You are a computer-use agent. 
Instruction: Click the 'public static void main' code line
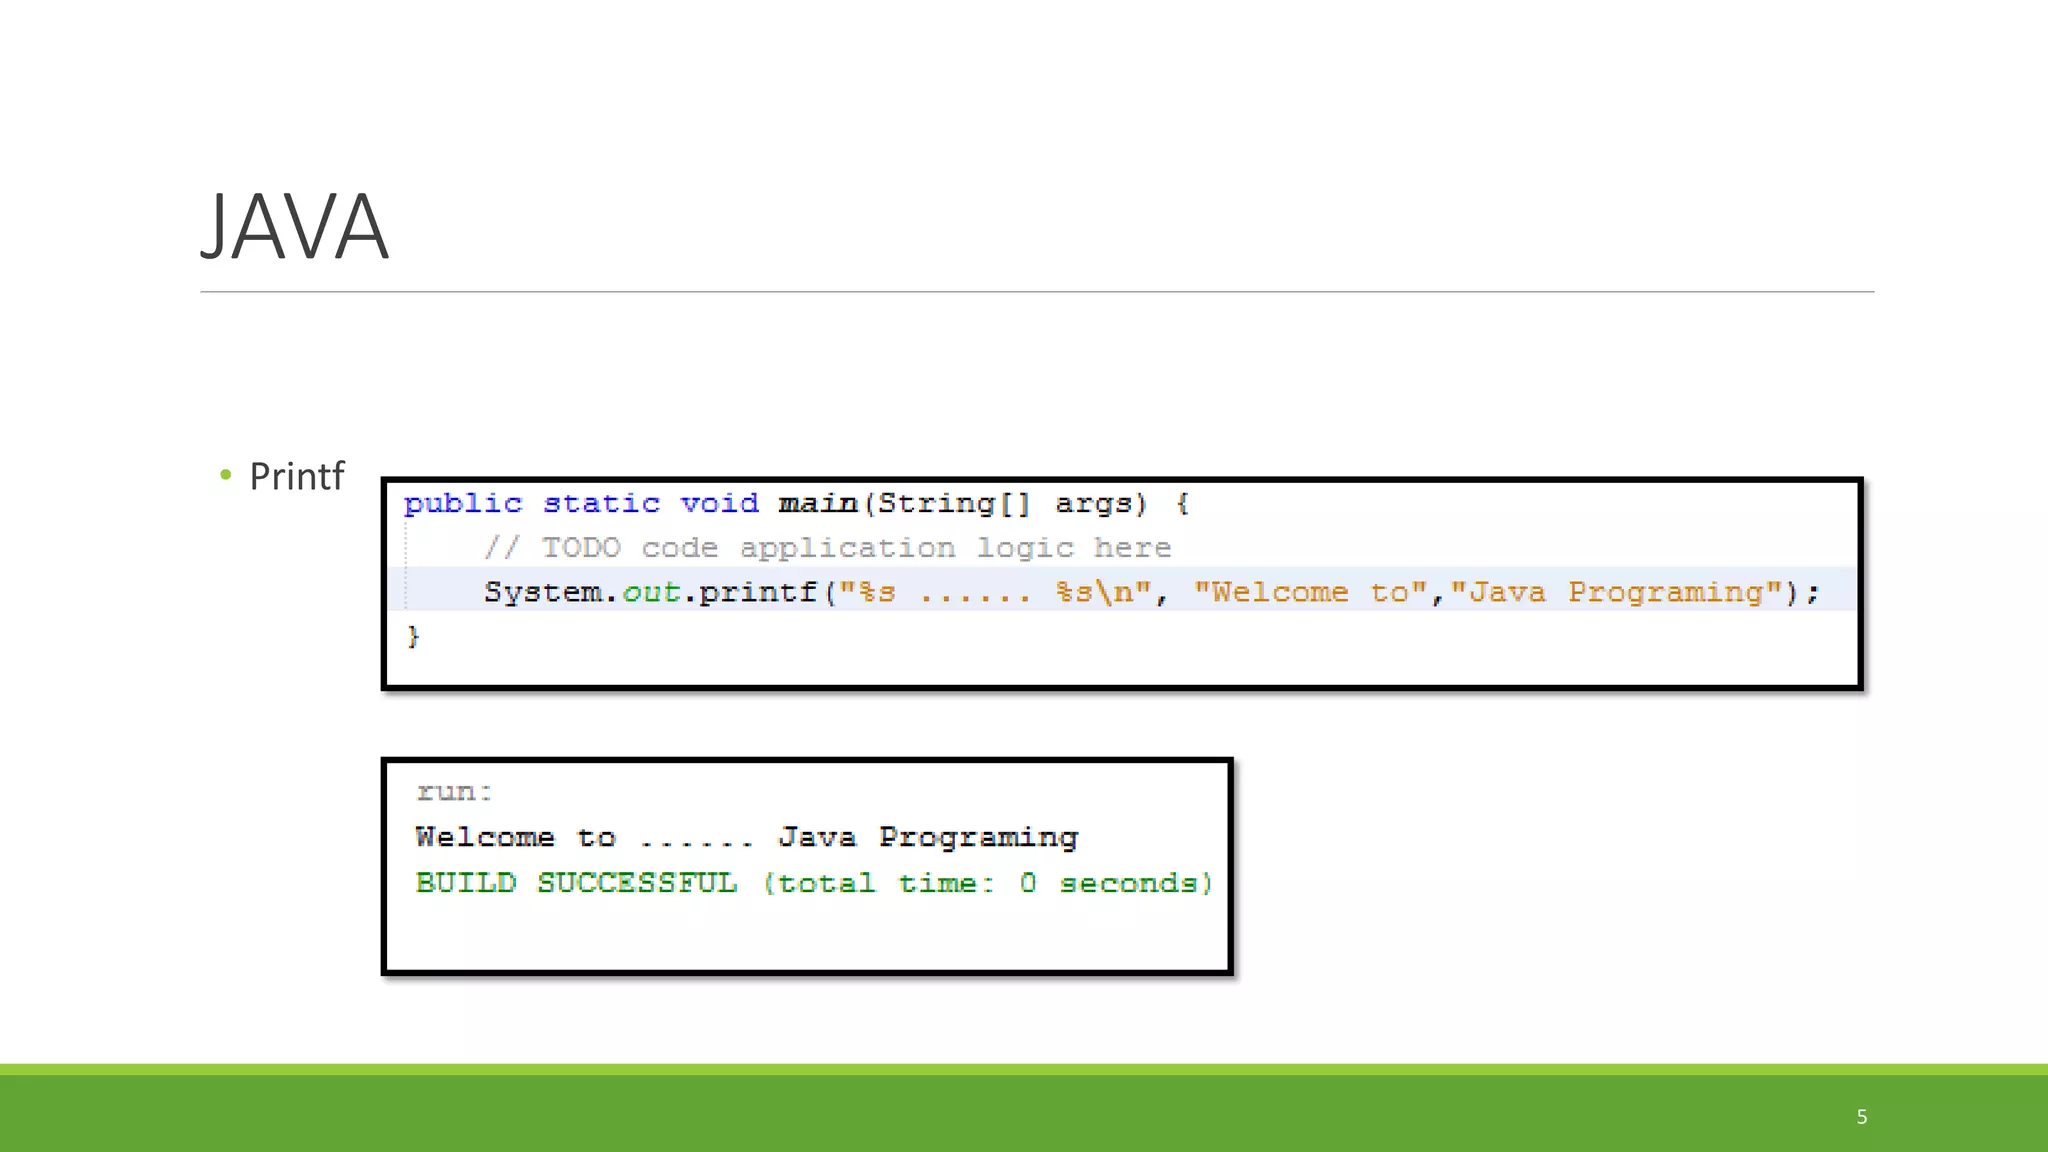pyautogui.click(x=796, y=503)
